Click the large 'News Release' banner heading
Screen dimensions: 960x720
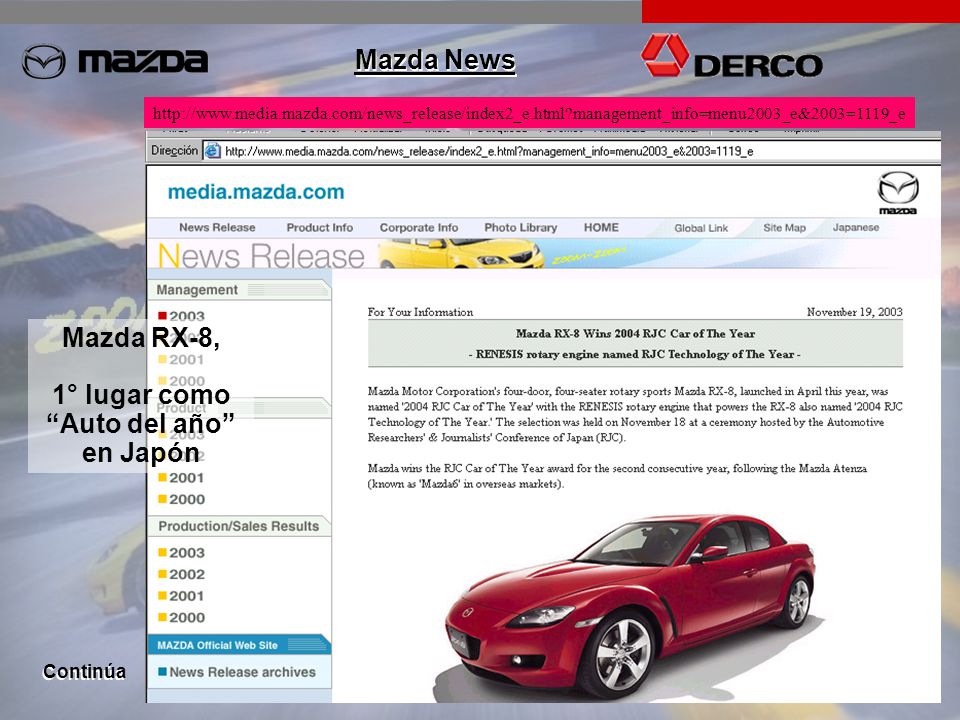261,255
